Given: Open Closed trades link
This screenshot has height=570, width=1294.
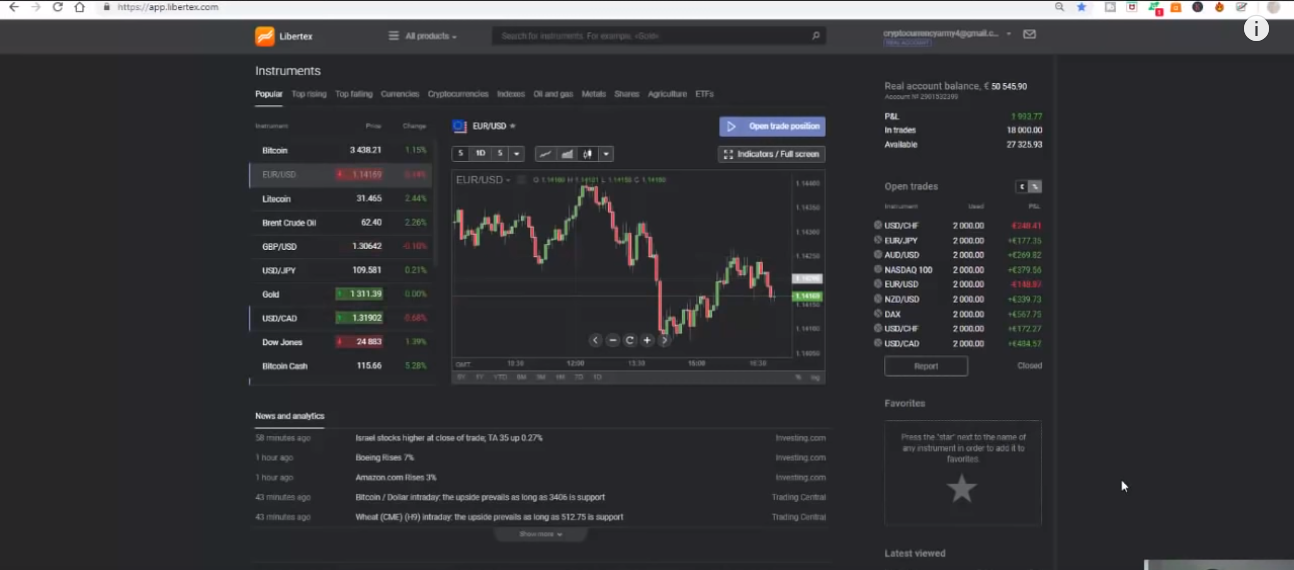Looking at the screenshot, I should [1029, 366].
